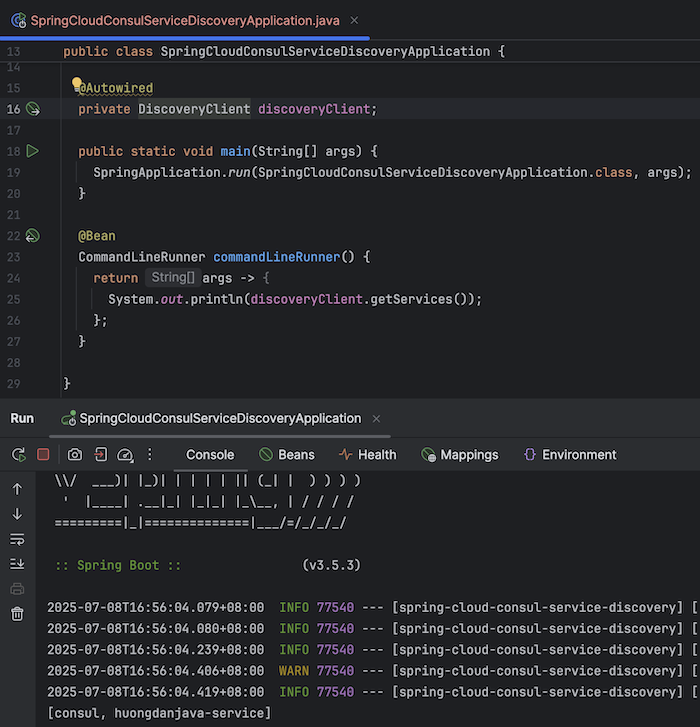Viewport: 700px width, 727px height.
Task: Click the exit/attach debugger icon
Action: (100, 454)
